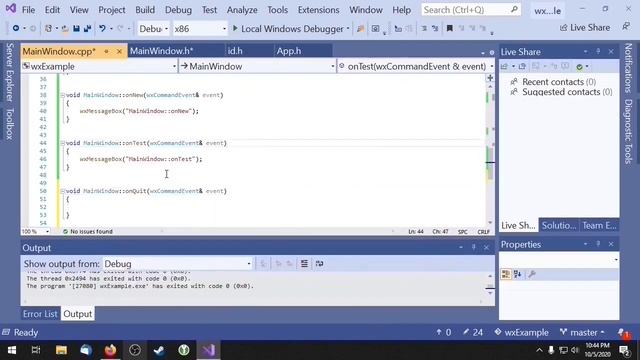
Task: Open the x86 platform dropdown
Action: coord(200,29)
